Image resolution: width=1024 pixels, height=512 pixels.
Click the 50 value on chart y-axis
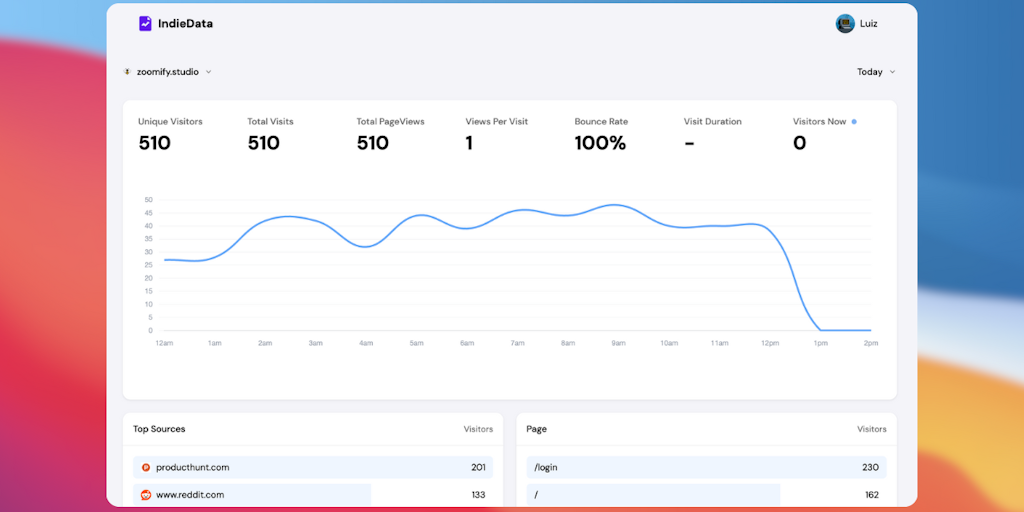148,200
